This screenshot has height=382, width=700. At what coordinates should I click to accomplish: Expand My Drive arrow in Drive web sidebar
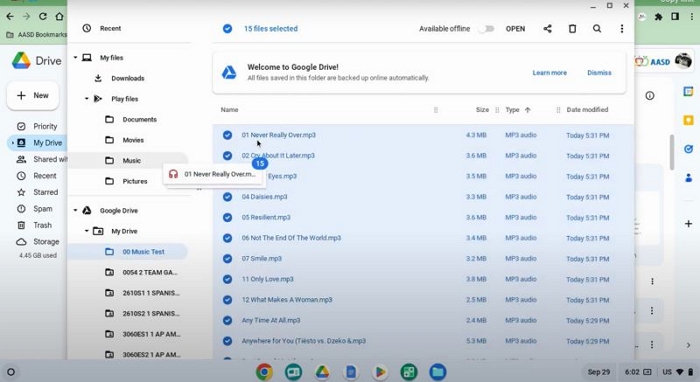pyautogui.click(x=12, y=143)
